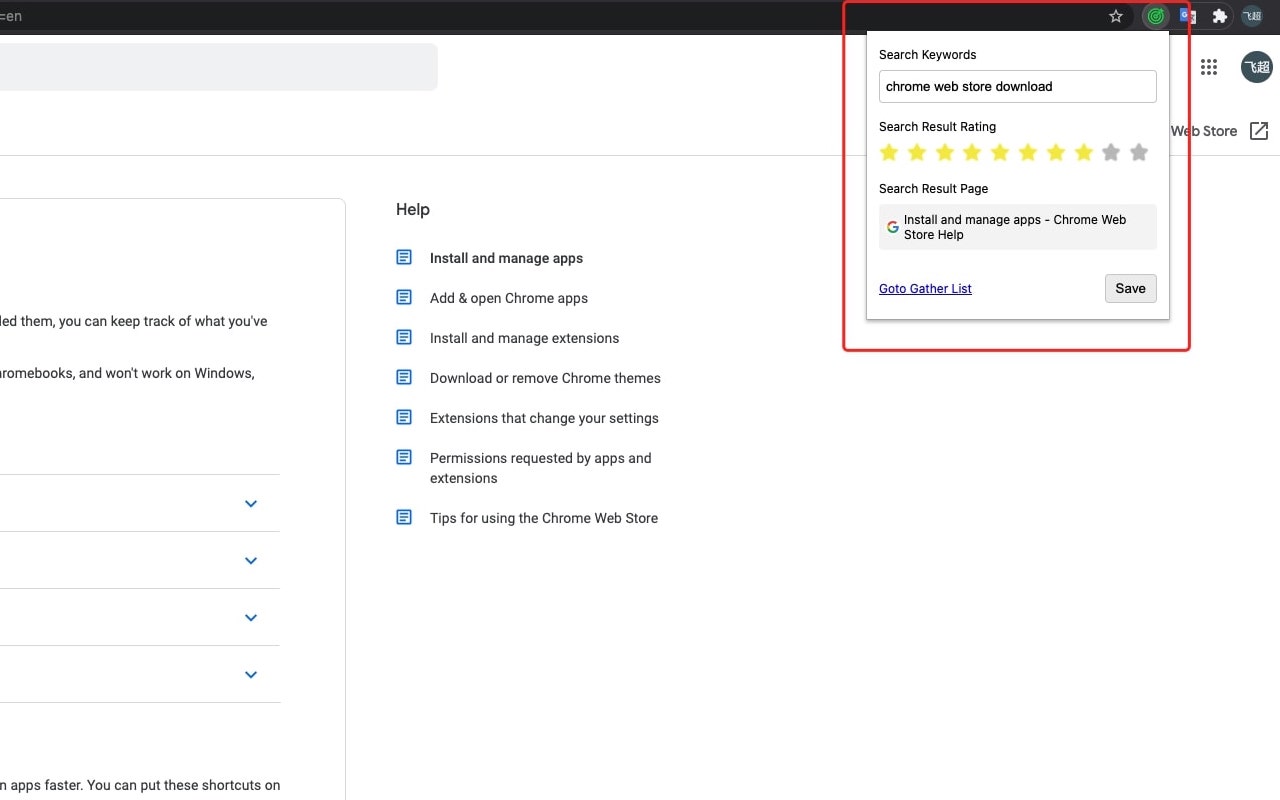Set search result rating to six stars
Viewport: 1280px width, 800px height.
coord(1028,153)
